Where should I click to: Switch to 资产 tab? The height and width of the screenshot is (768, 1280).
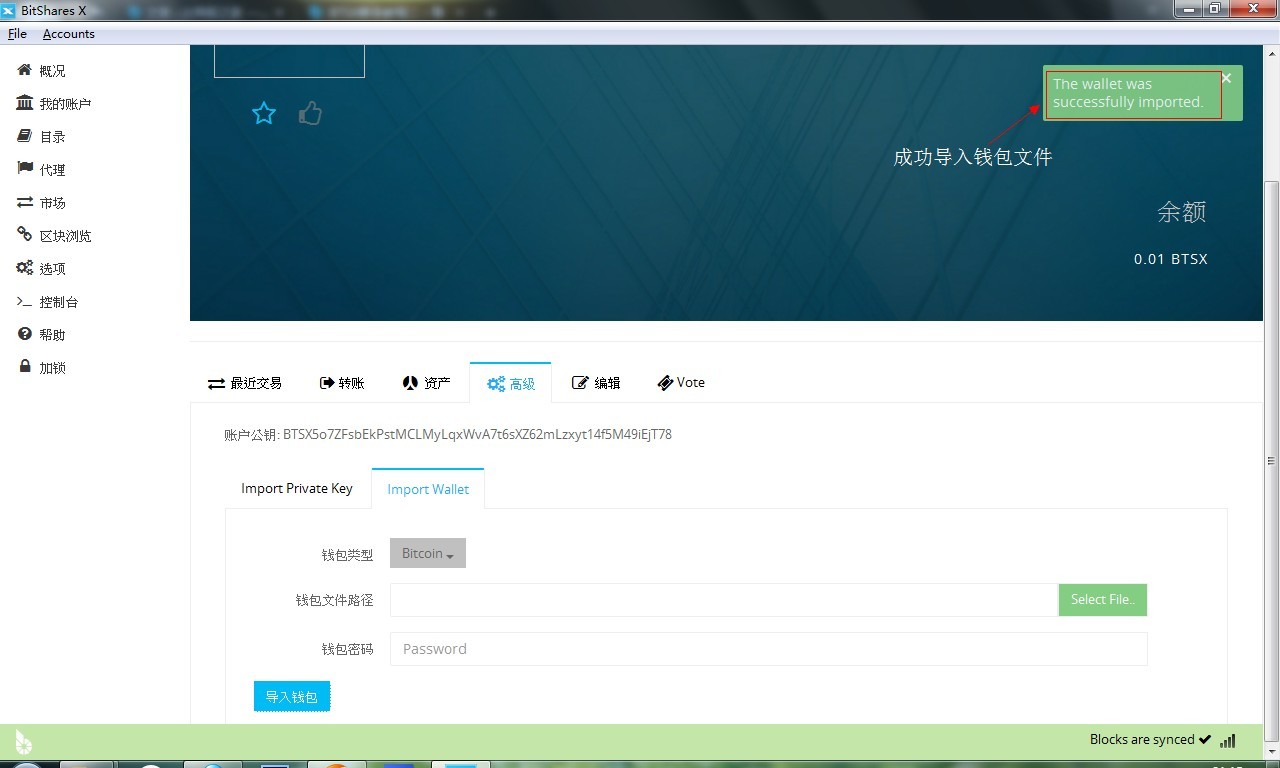pyautogui.click(x=426, y=383)
